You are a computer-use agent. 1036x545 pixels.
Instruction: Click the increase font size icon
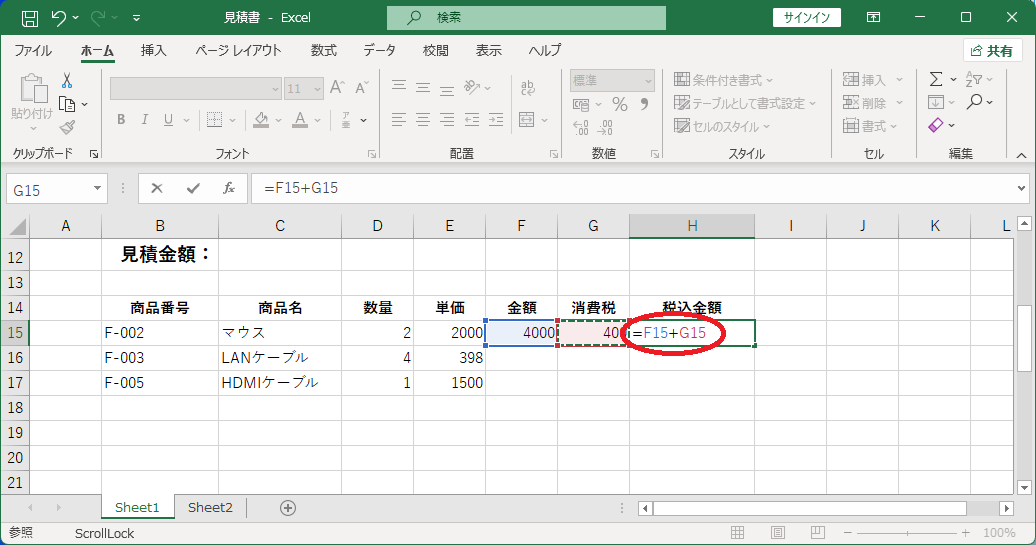tap(338, 88)
